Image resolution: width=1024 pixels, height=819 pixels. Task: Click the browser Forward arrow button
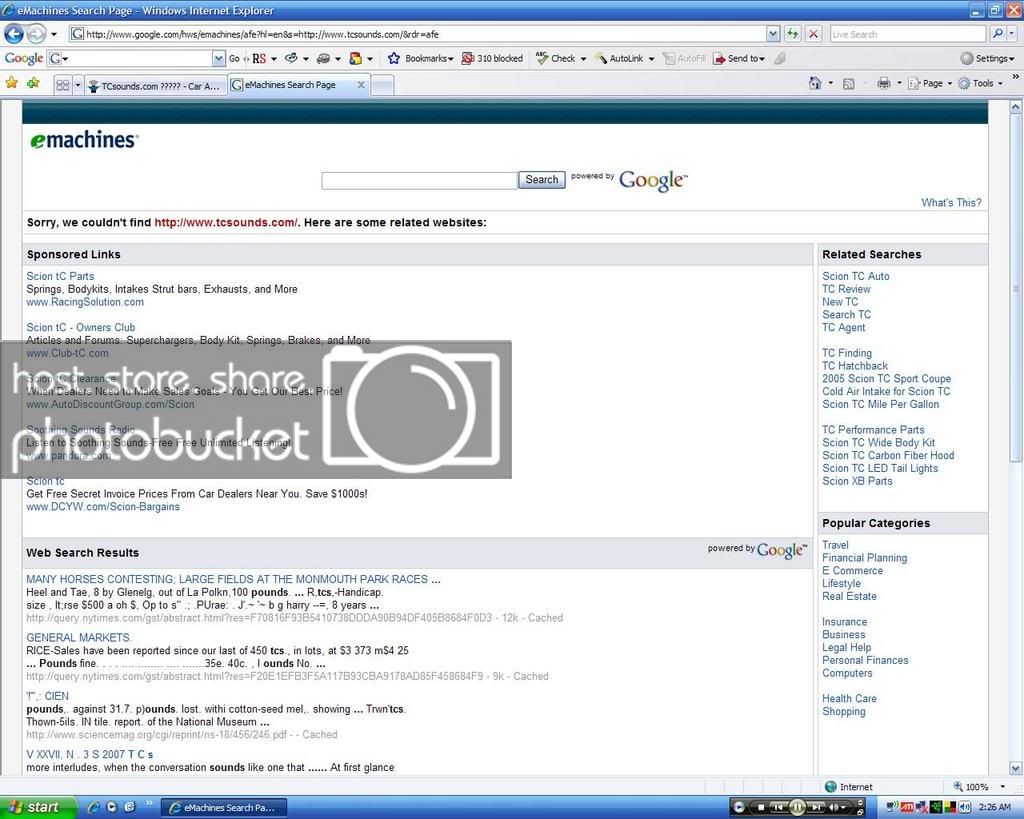click(x=37, y=33)
